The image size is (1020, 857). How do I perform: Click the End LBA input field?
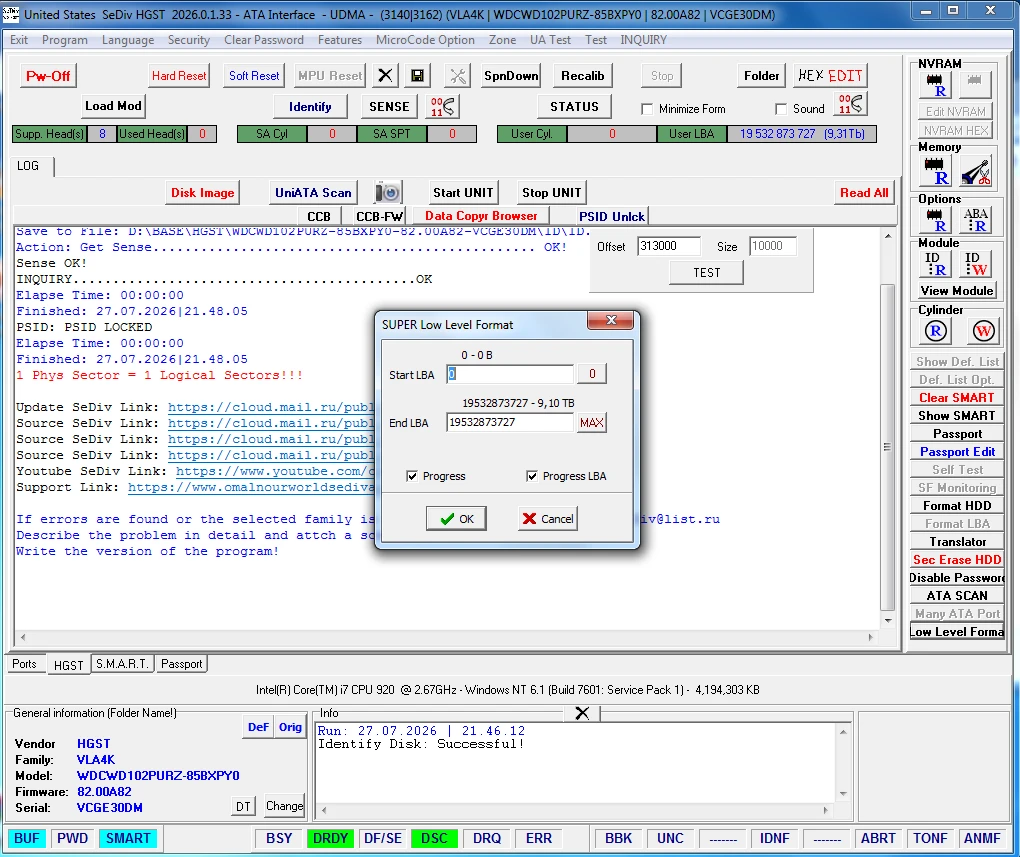pos(510,423)
